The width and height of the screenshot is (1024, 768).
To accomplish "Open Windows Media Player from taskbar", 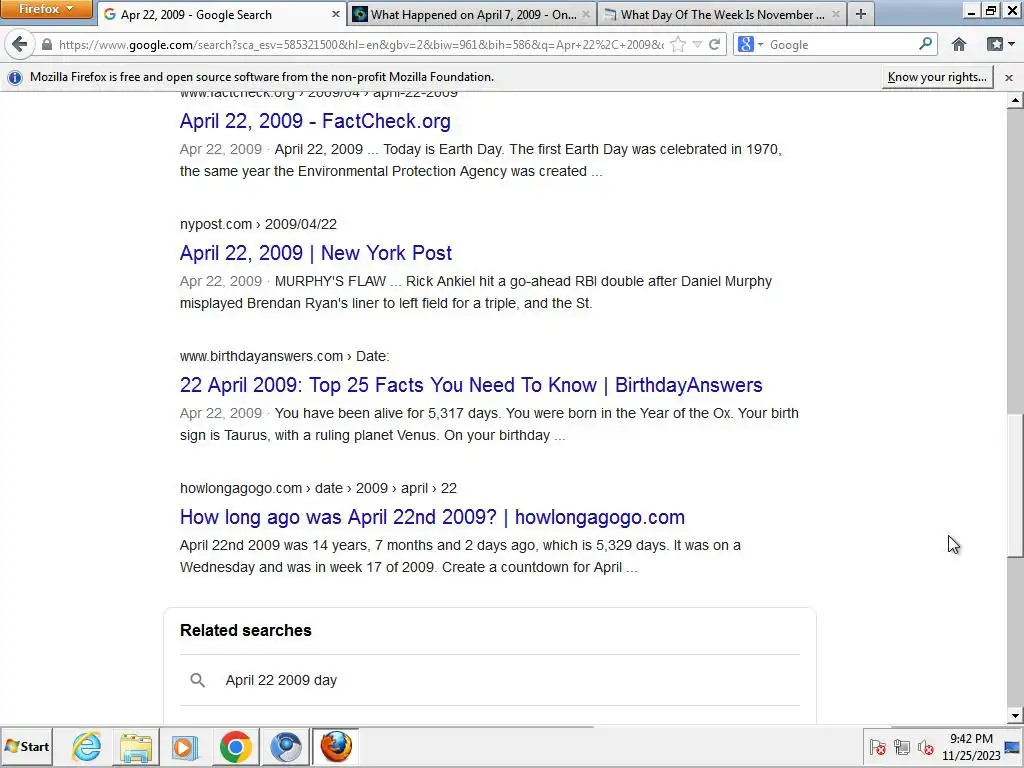I will click(x=185, y=746).
